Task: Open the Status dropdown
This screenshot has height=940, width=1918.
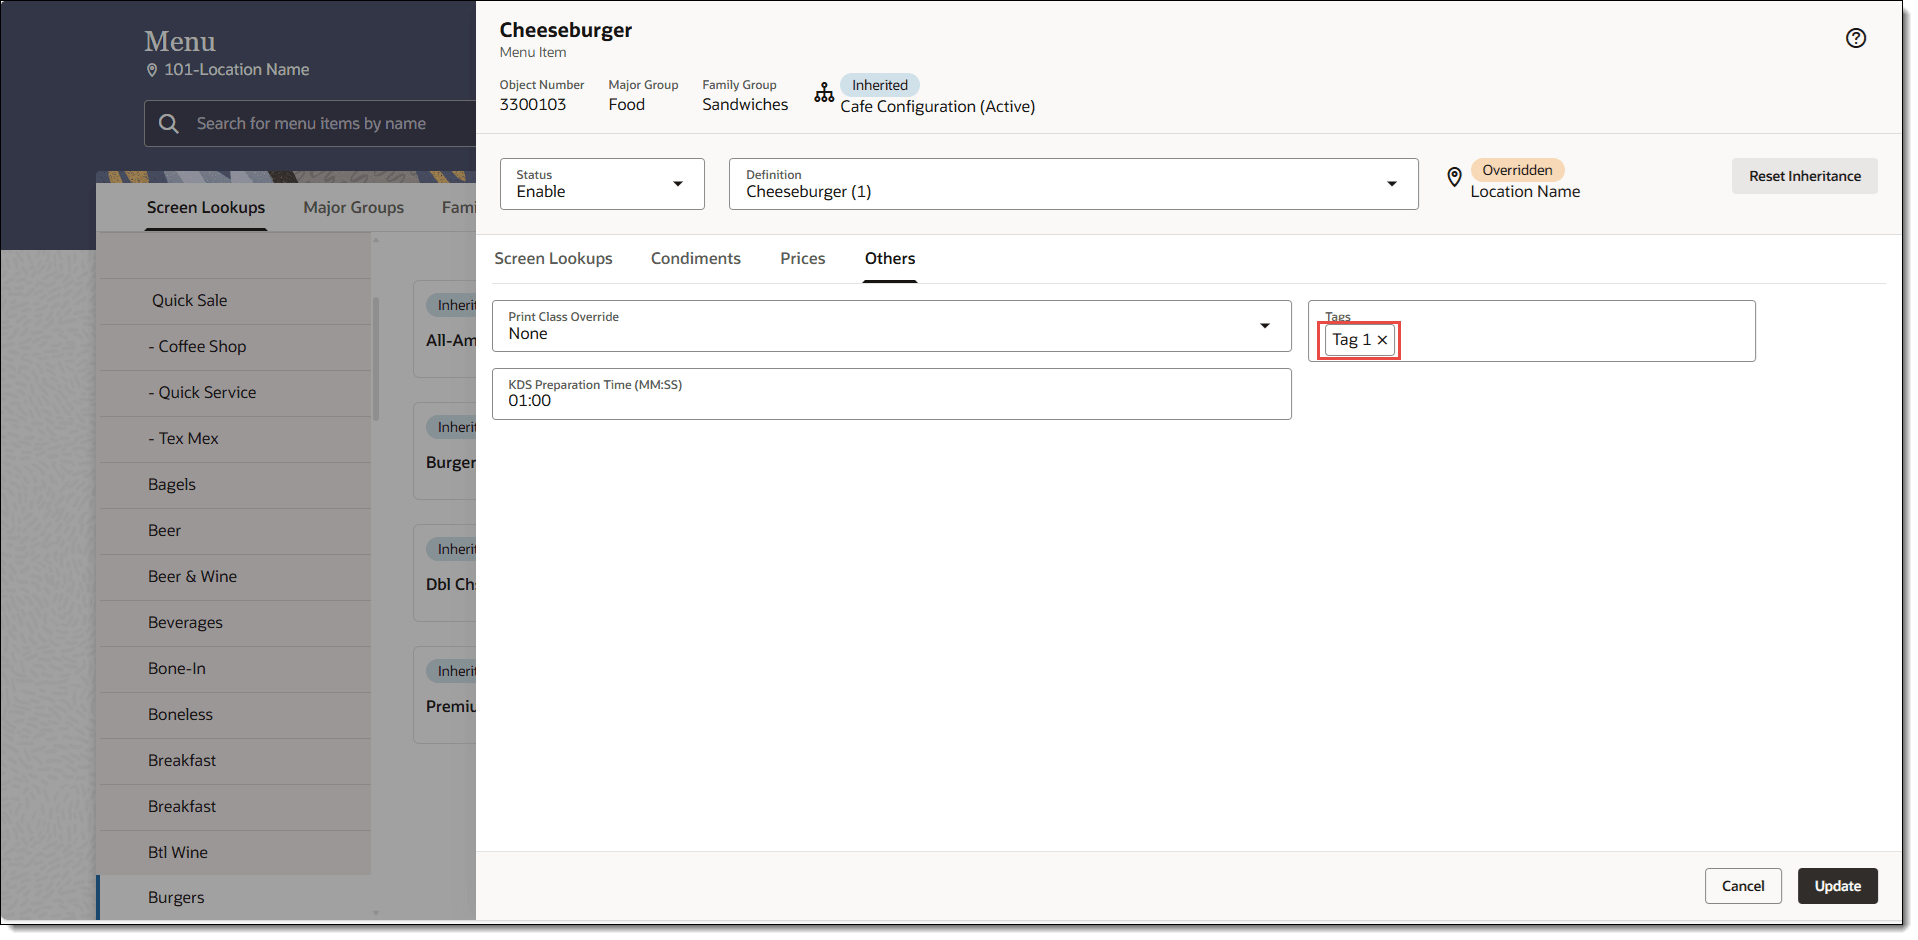Action: click(x=602, y=184)
